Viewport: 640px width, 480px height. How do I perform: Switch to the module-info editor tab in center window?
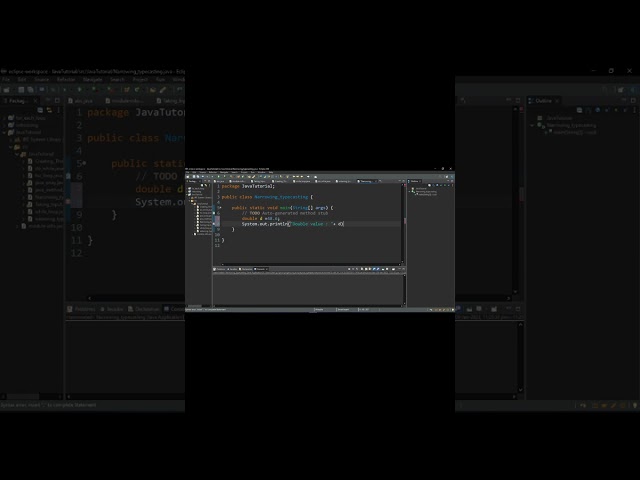pyautogui.click(x=237, y=181)
